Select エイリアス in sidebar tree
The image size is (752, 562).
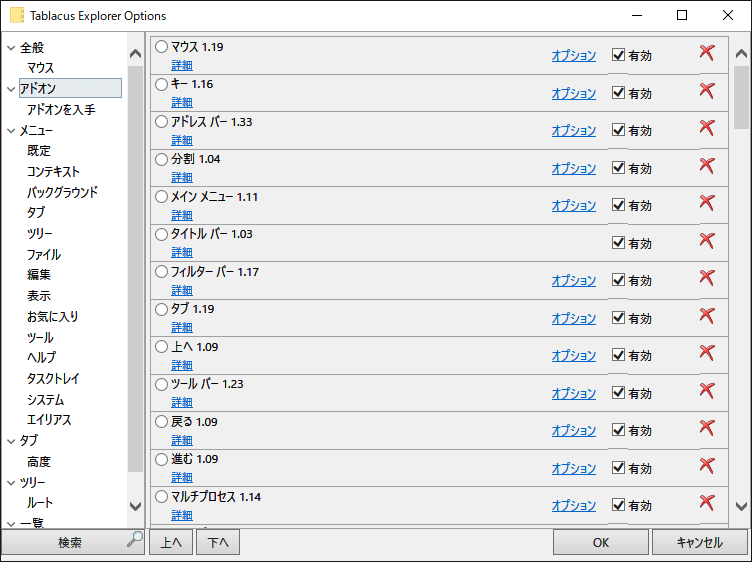point(49,420)
